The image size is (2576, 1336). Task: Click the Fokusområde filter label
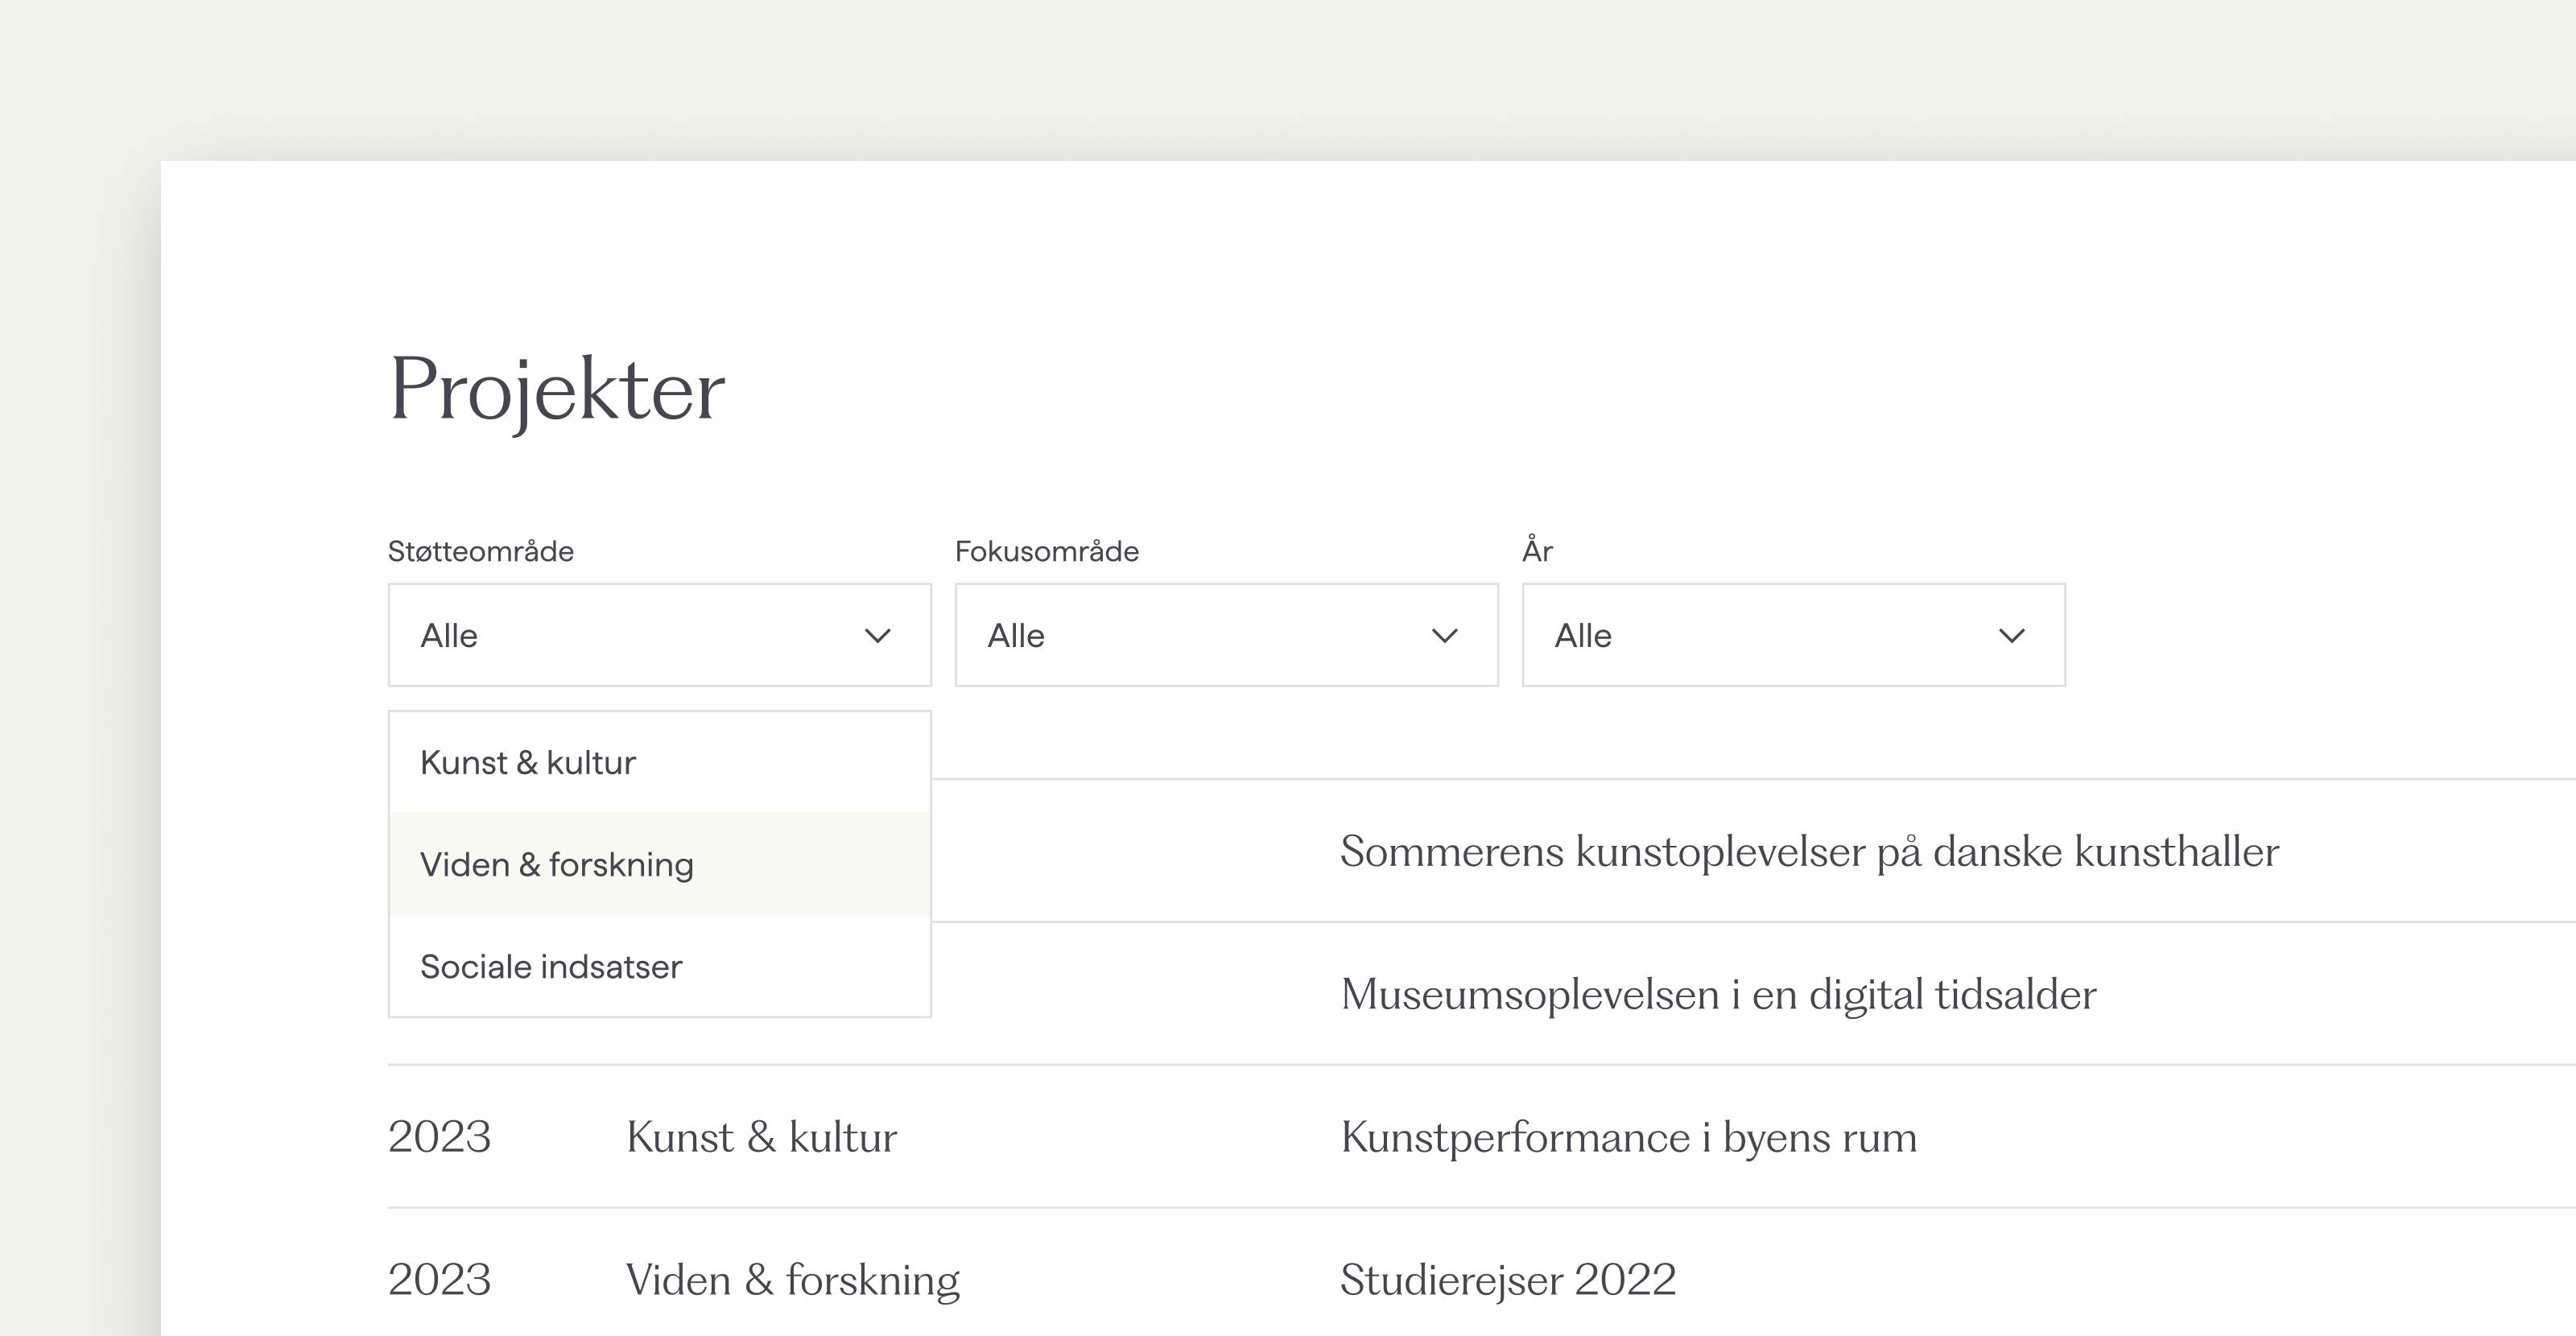click(x=1046, y=551)
